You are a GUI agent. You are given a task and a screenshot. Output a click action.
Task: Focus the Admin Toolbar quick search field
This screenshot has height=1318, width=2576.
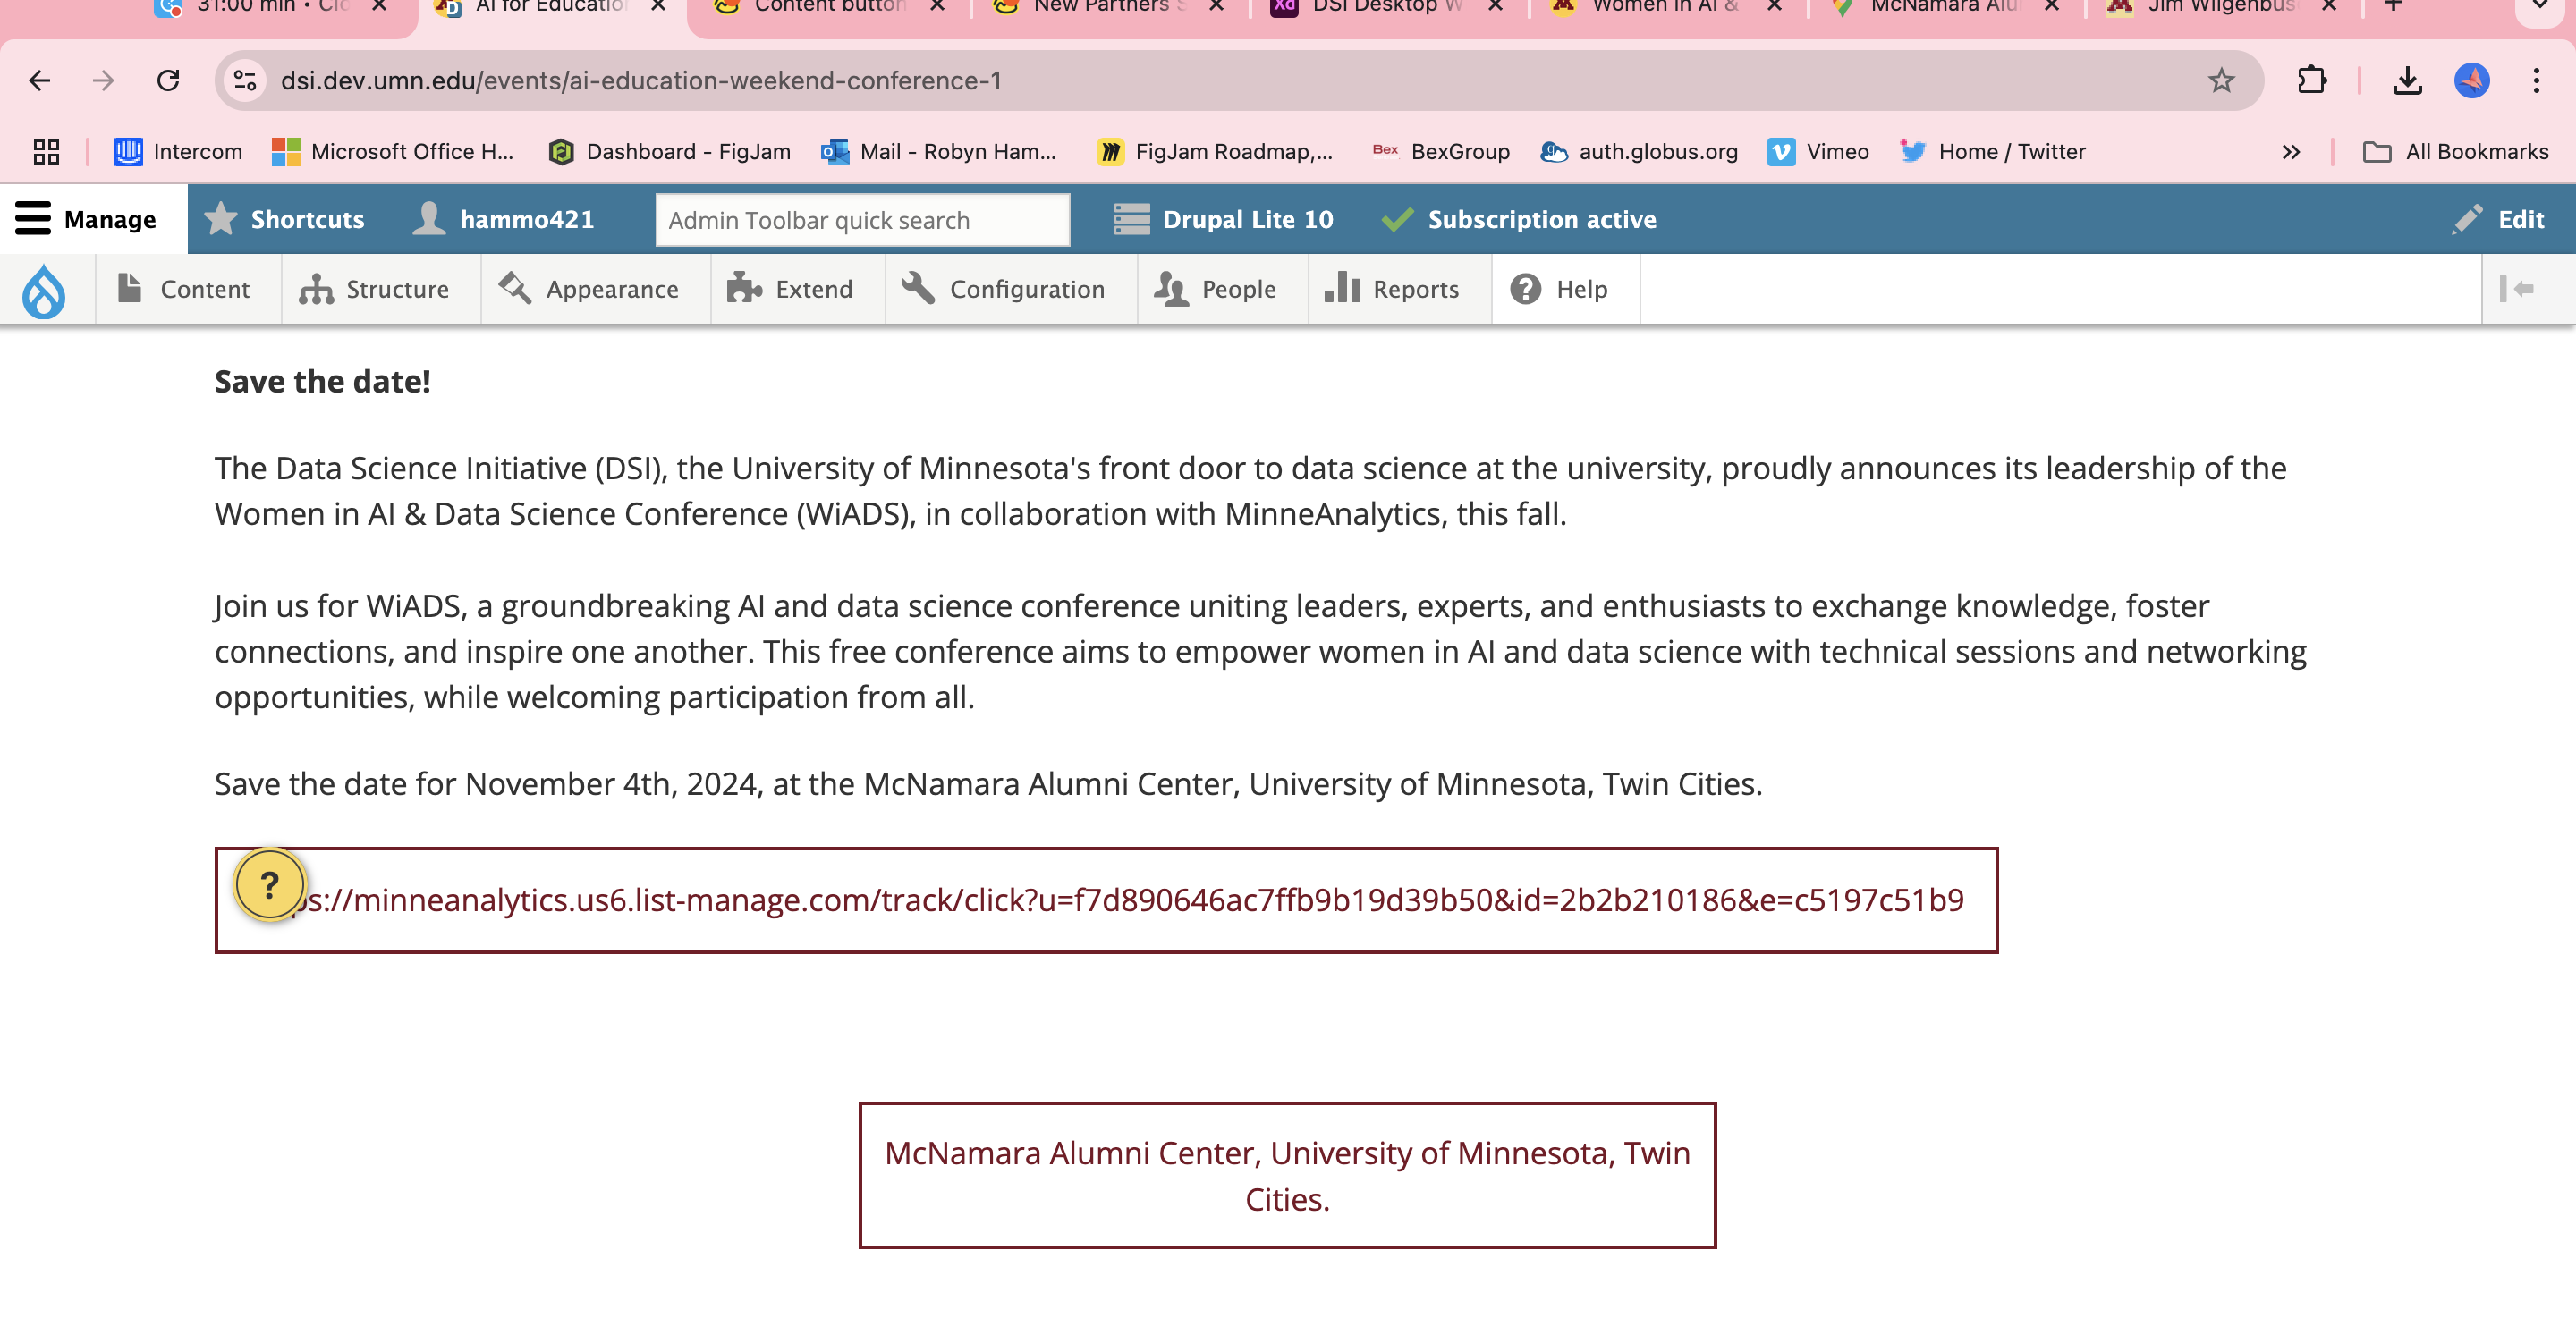862,220
